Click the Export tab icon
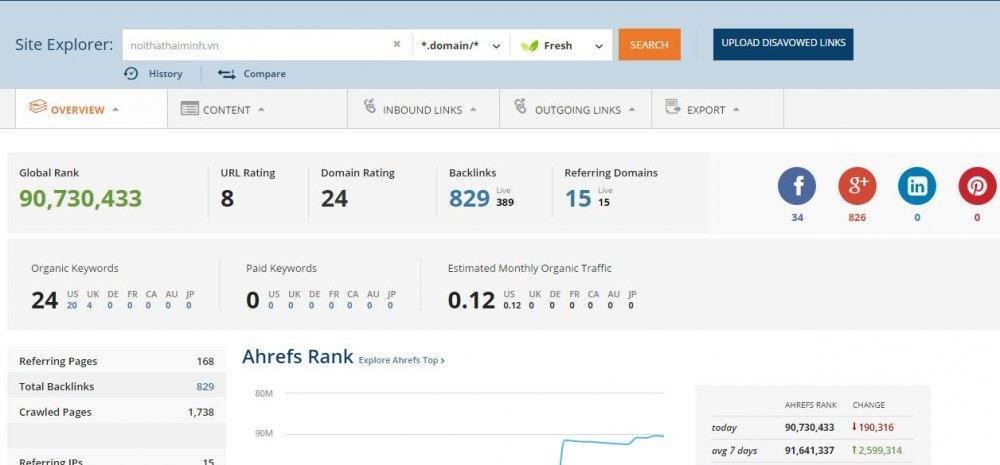1000x465 pixels. click(x=673, y=107)
